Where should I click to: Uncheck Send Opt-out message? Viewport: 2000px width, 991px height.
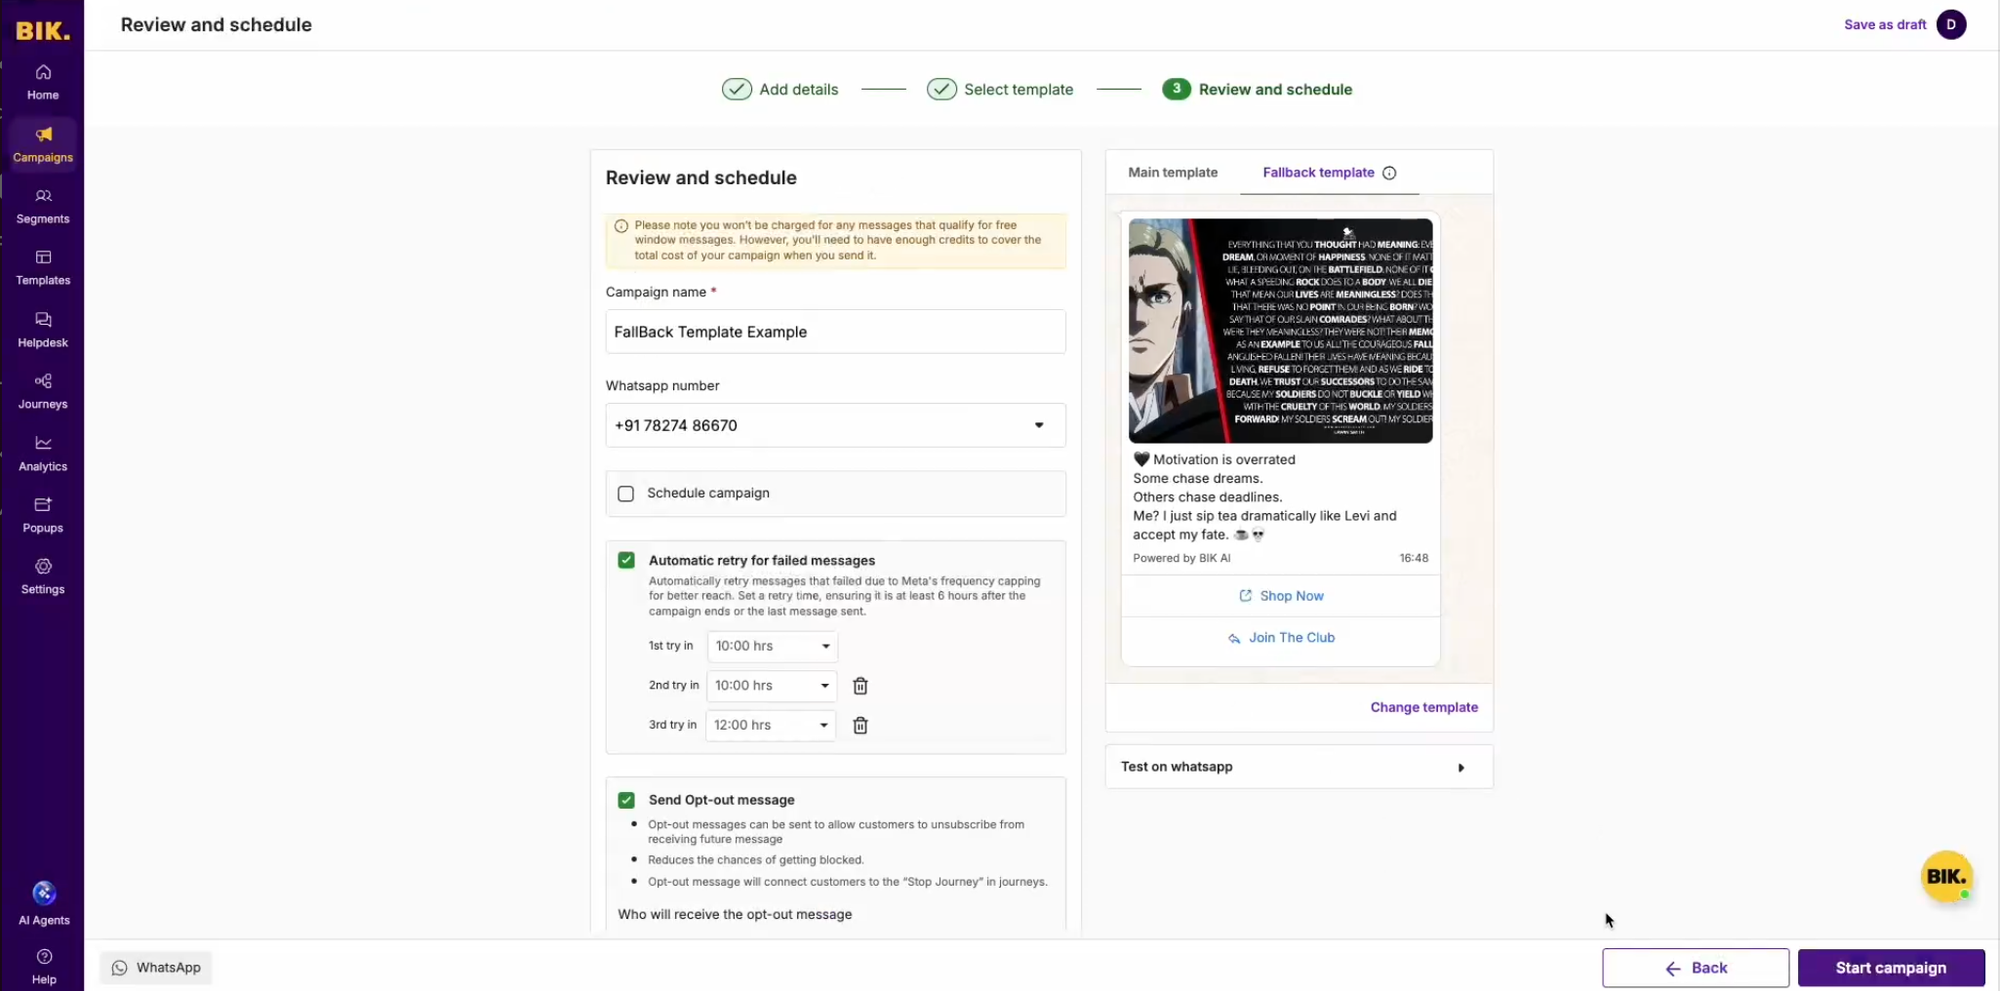coord(626,800)
